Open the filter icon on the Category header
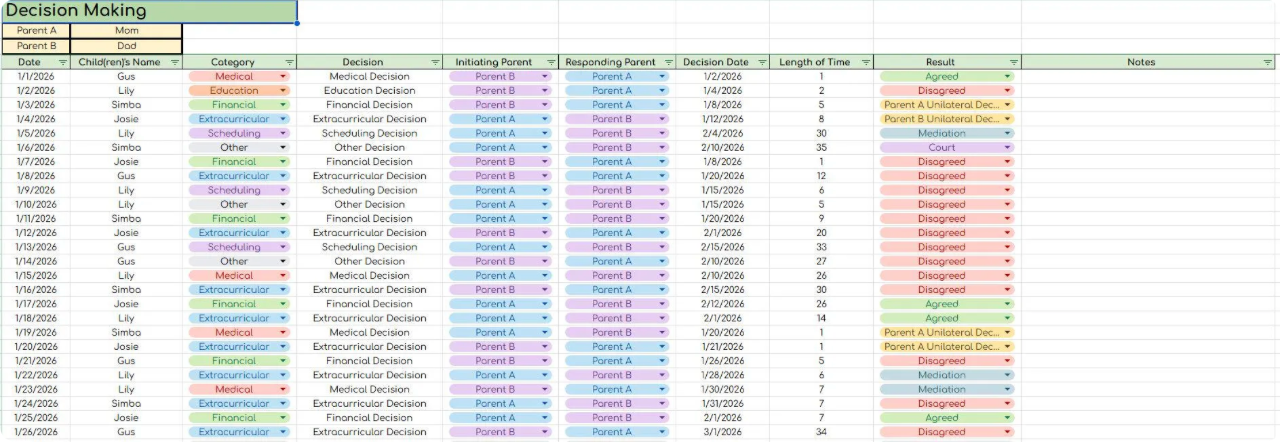This screenshot has width=1284, height=446. (290, 62)
